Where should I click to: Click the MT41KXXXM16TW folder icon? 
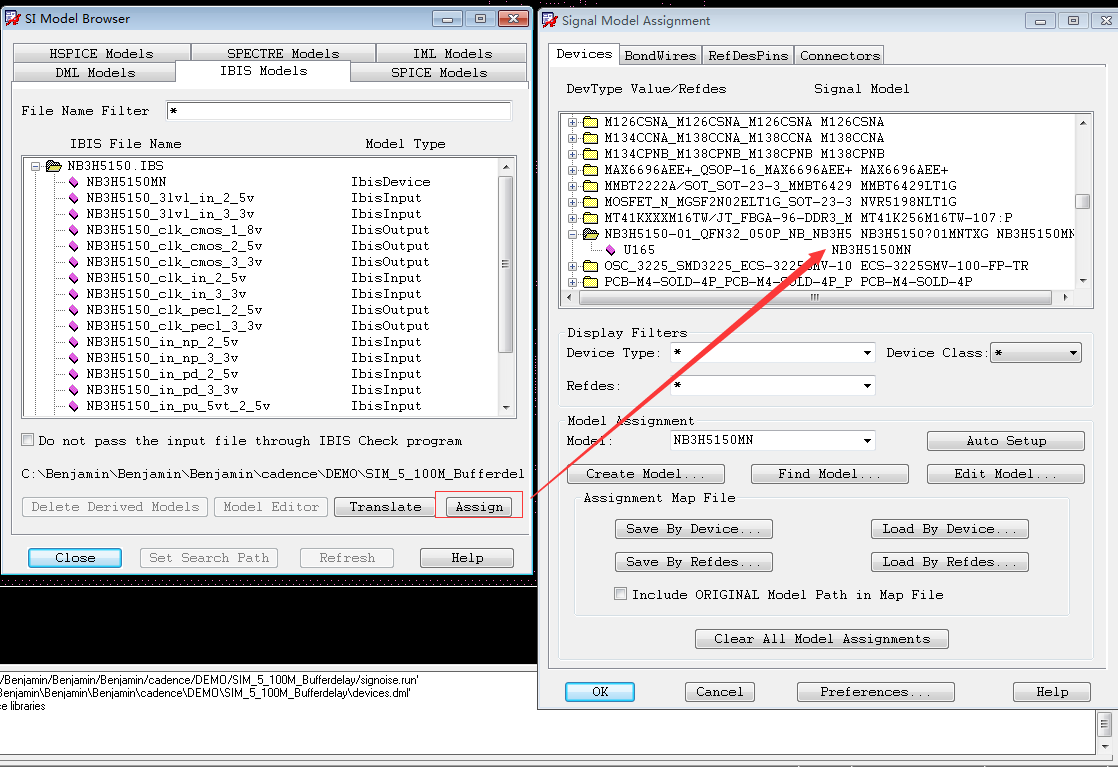tap(590, 218)
